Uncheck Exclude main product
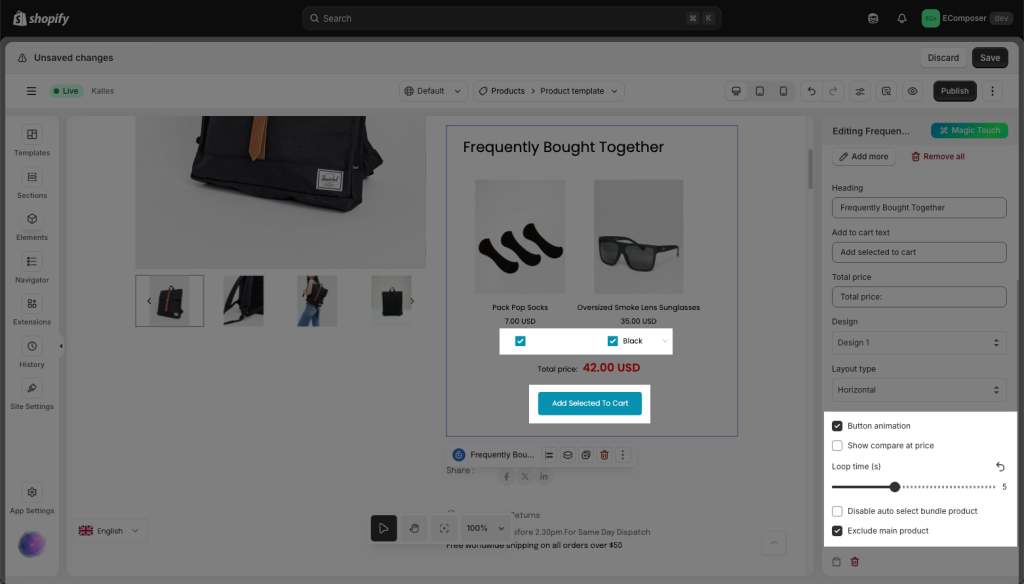 [837, 531]
